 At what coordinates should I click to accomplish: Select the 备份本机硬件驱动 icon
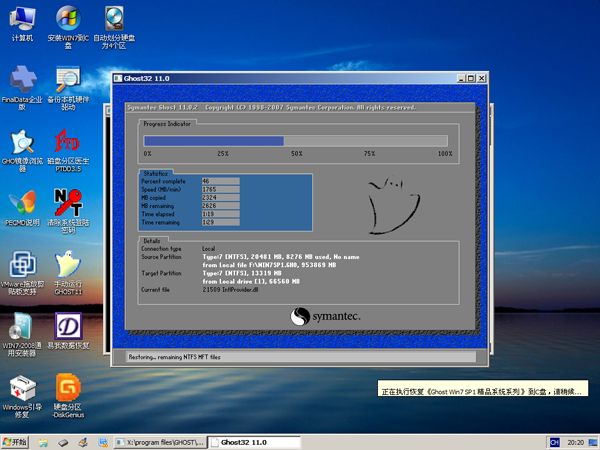click(68, 88)
